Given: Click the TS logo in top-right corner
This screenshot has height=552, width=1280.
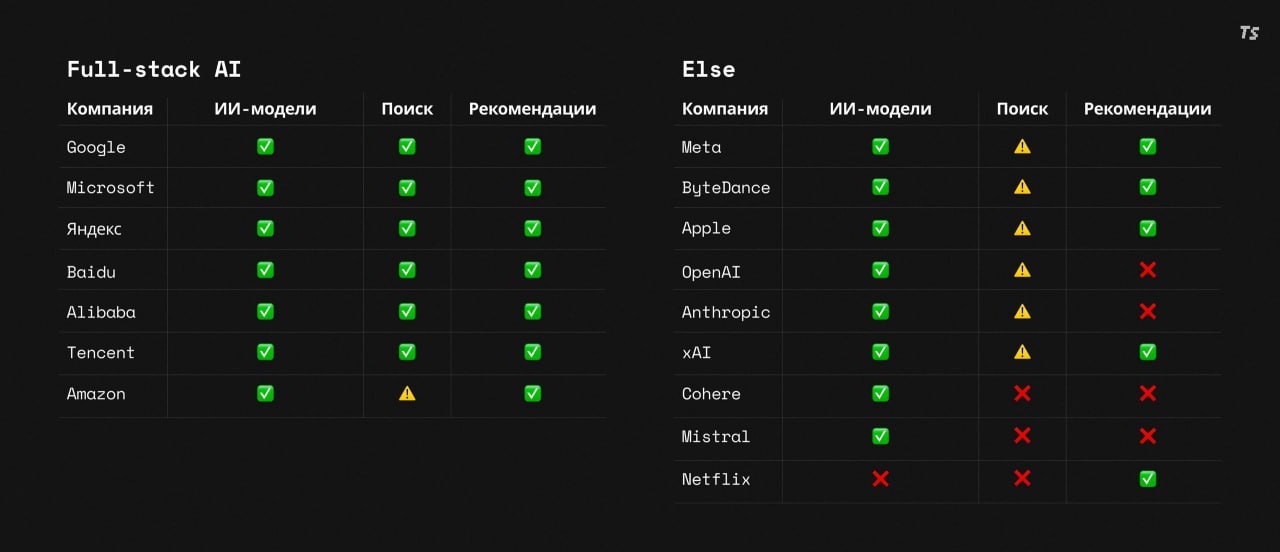Looking at the screenshot, I should tap(1249, 33).
